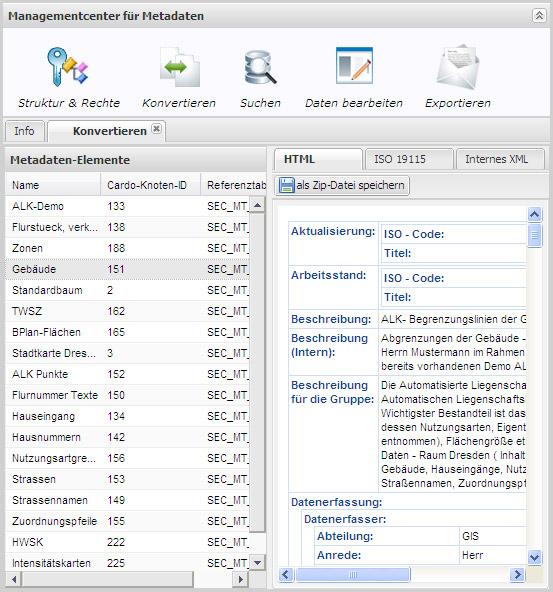Click the Konvertieren green arrows icon
The width and height of the screenshot is (553, 592).
click(179, 67)
